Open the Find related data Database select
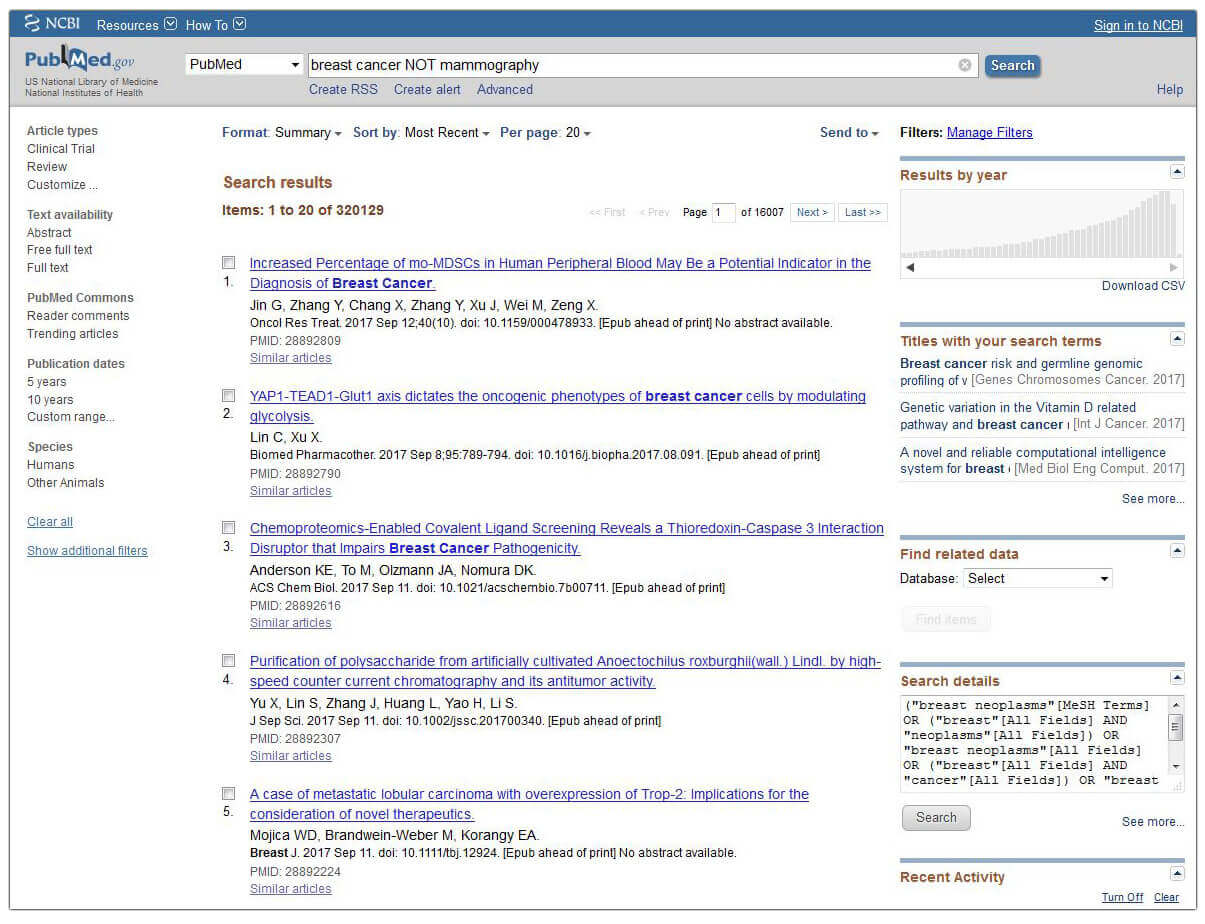 [1038, 579]
